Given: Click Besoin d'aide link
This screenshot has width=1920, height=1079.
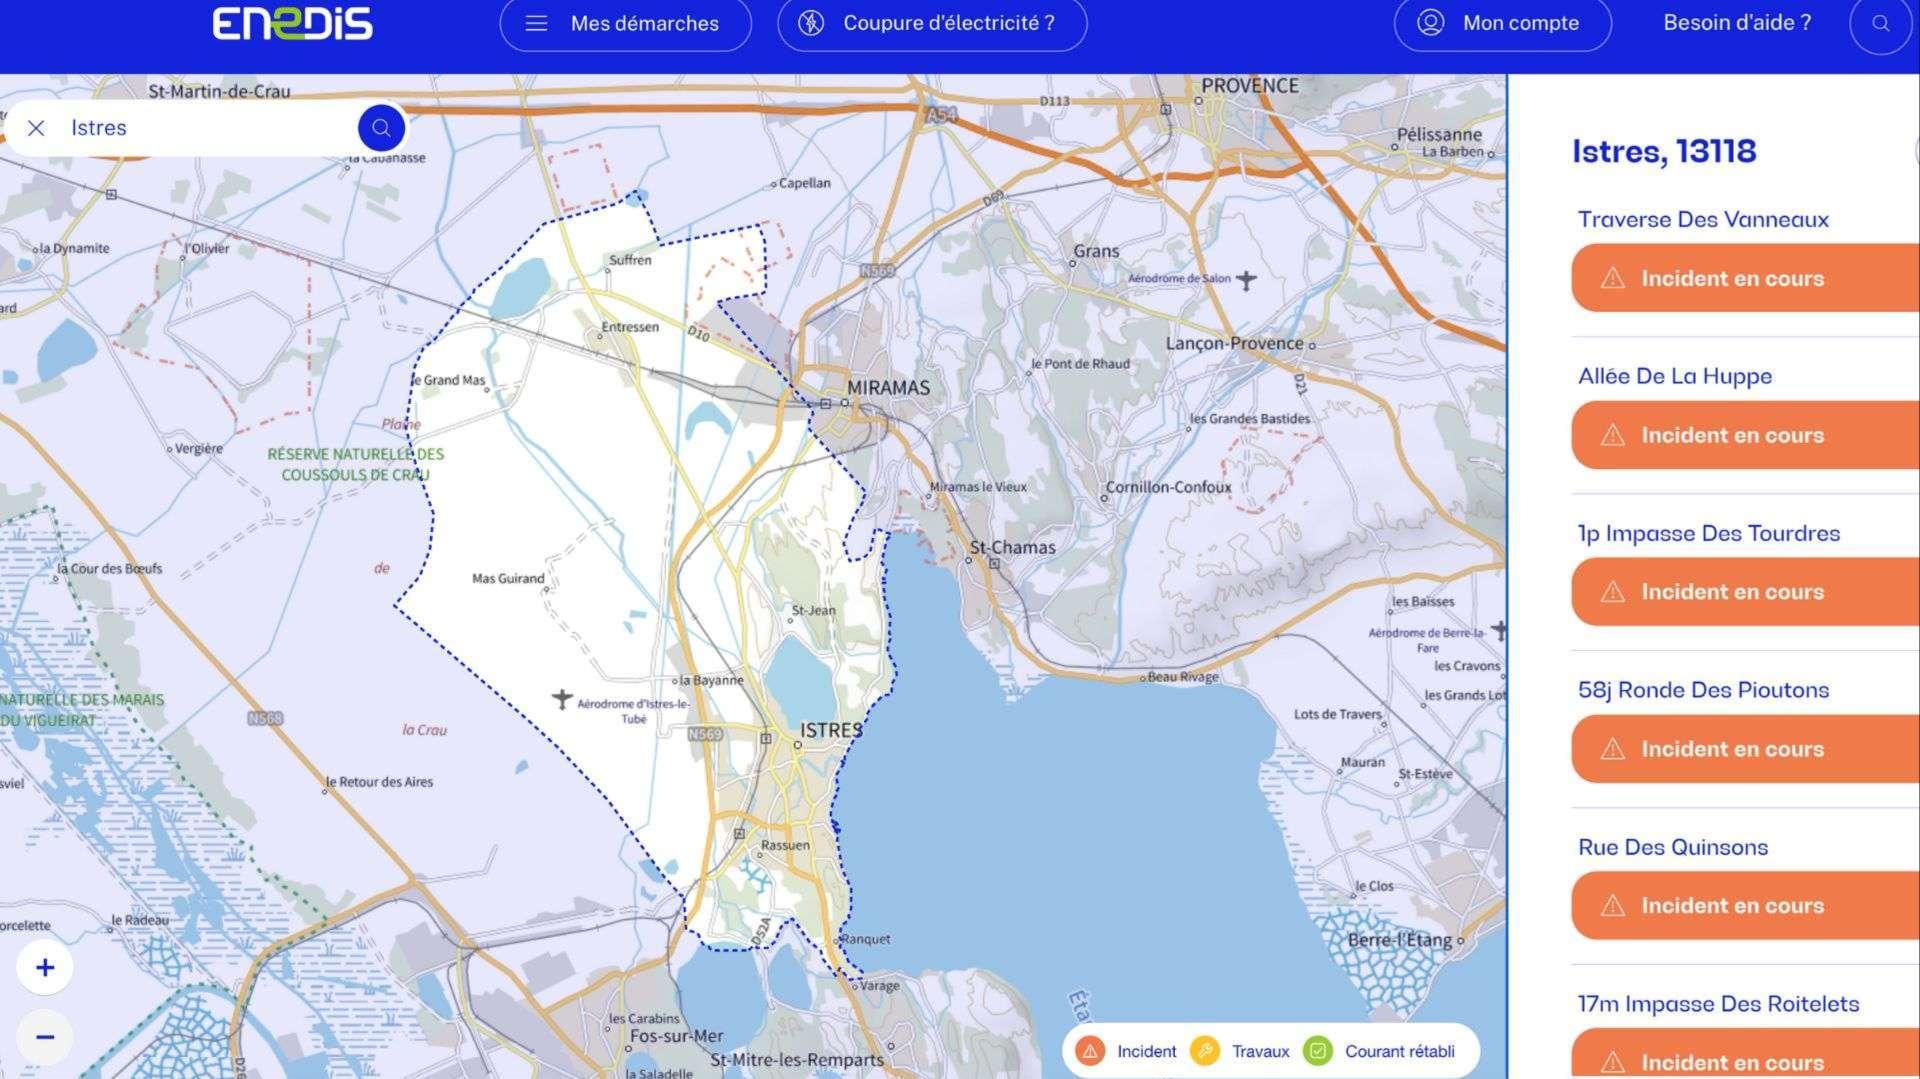Looking at the screenshot, I should point(1737,23).
